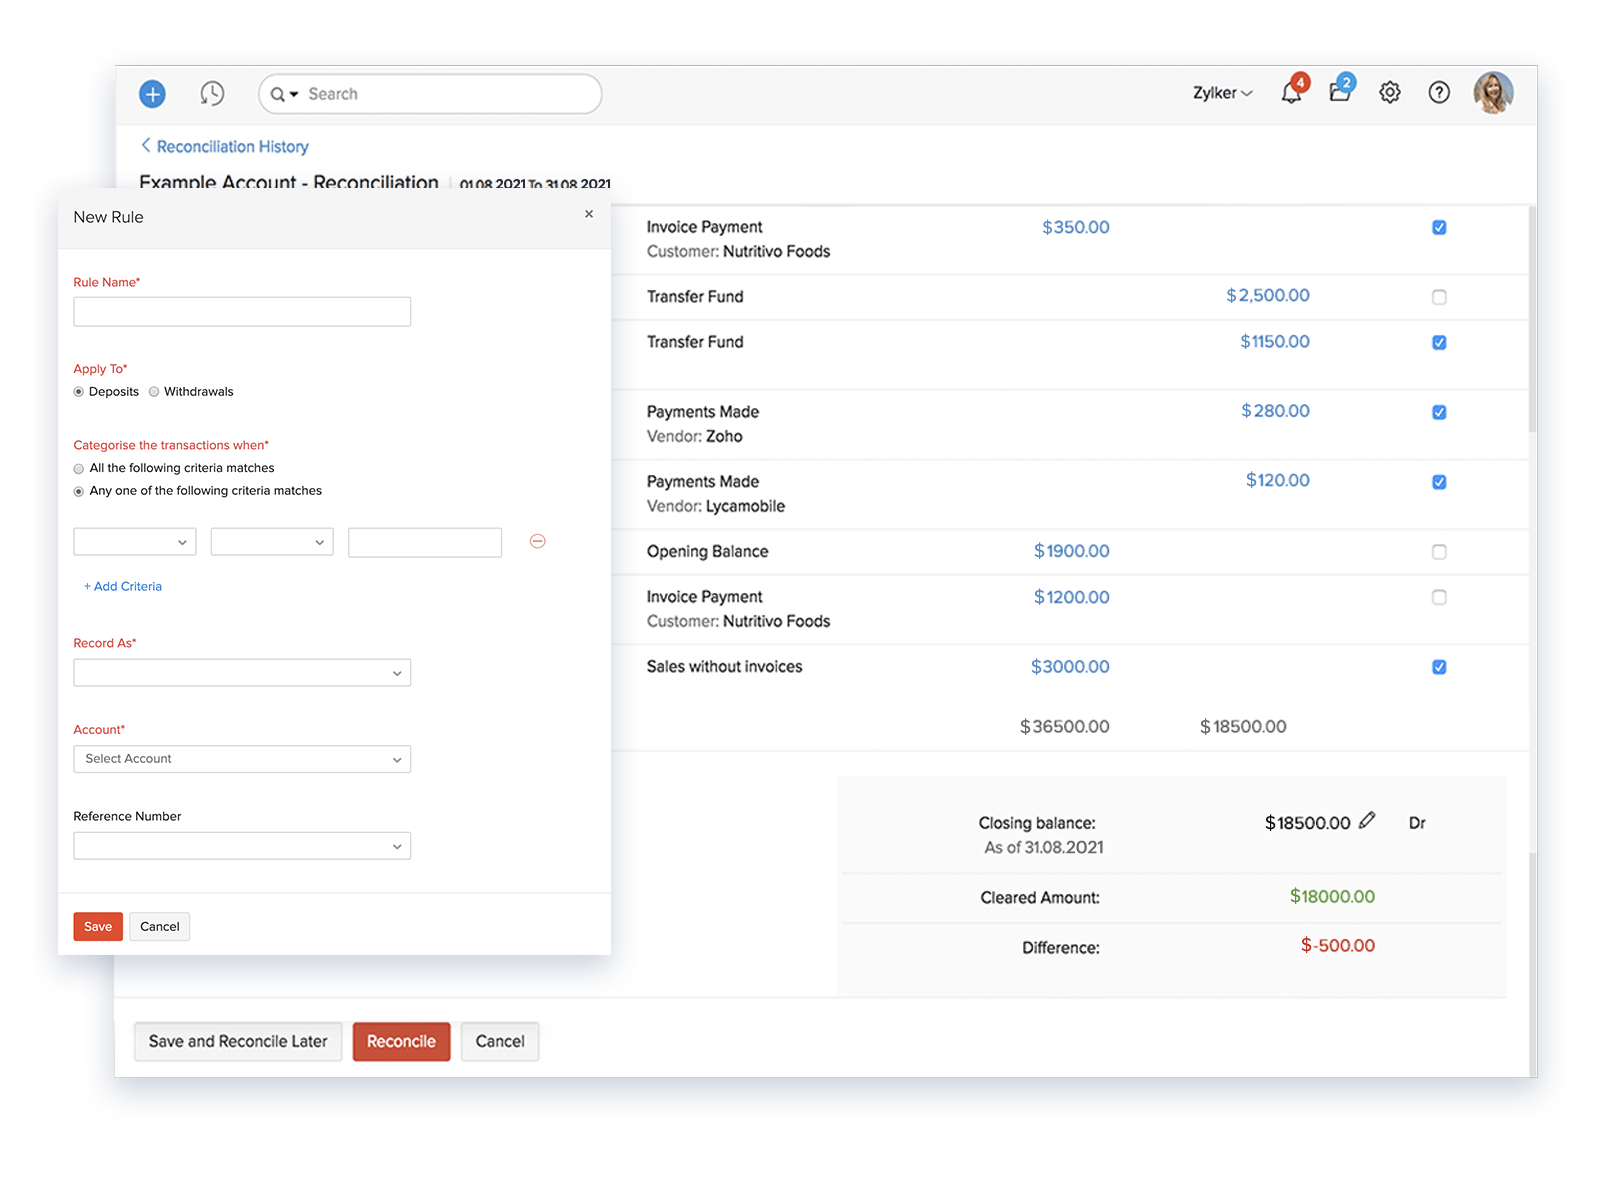Screen dimensions: 1600x1200
Task: Select the Withdrawals radio option
Action: [x=154, y=392]
